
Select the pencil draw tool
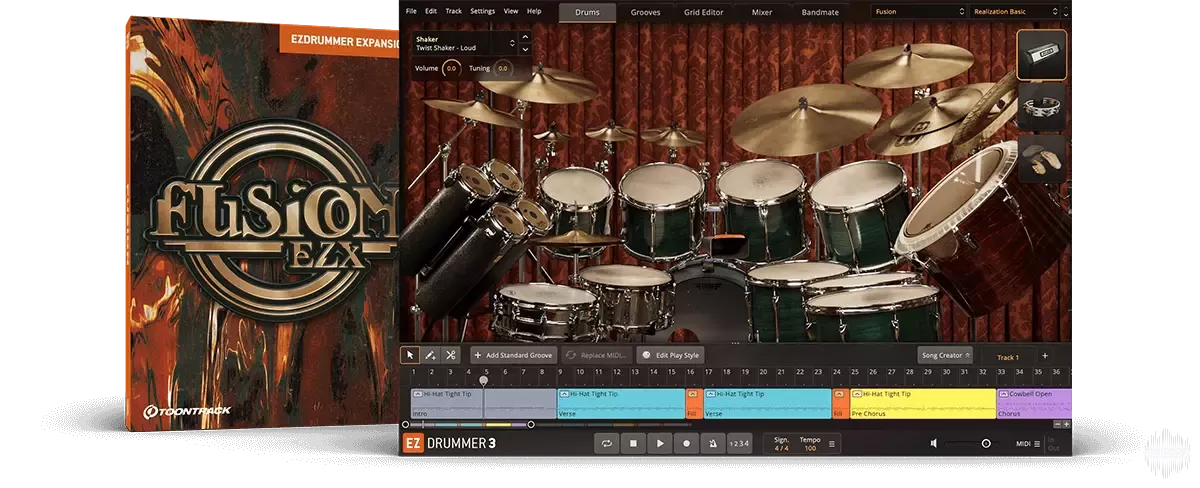pyautogui.click(x=430, y=355)
